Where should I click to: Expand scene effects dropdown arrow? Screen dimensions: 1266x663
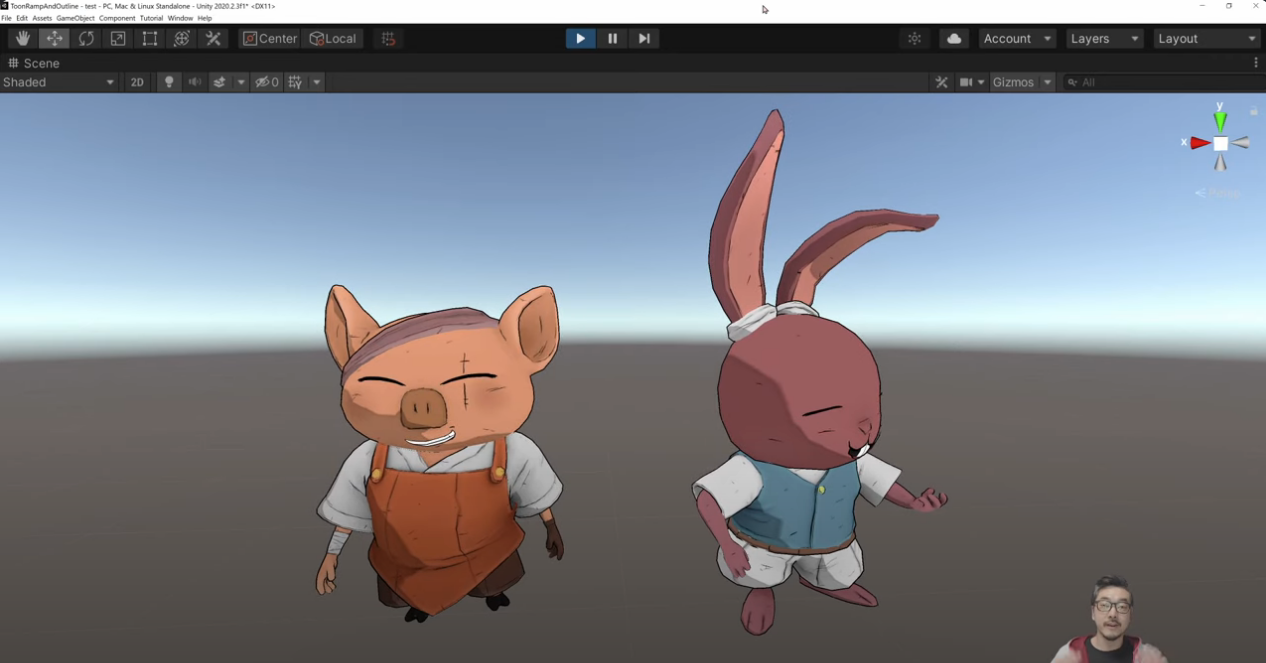click(x=241, y=82)
